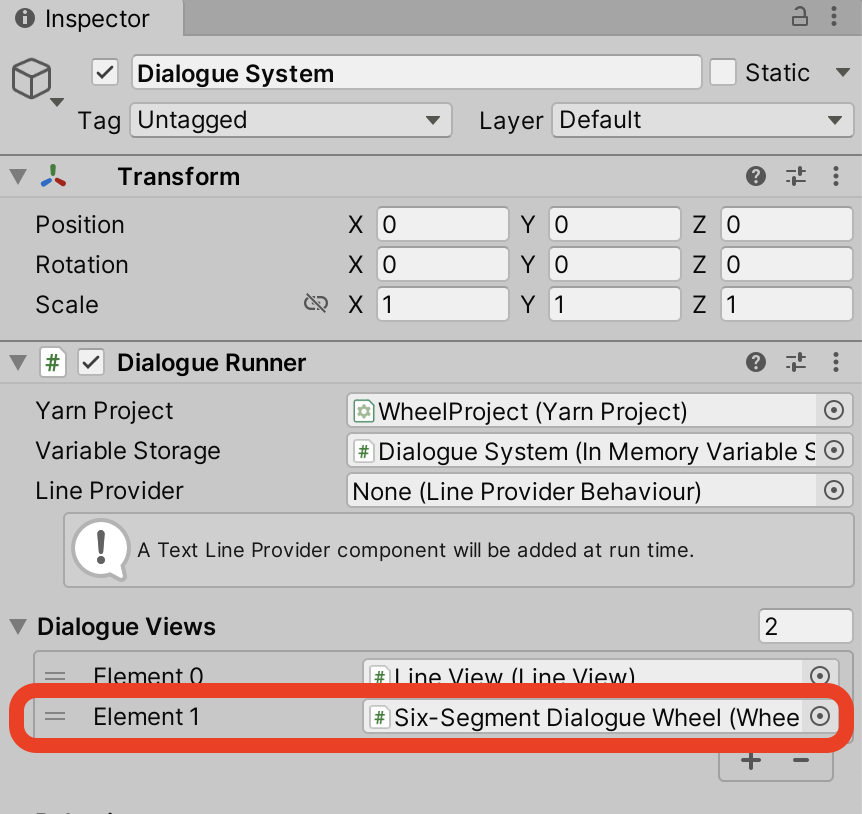Remove the selected Dialogue Views element
The width and height of the screenshot is (862, 814).
coord(800,761)
